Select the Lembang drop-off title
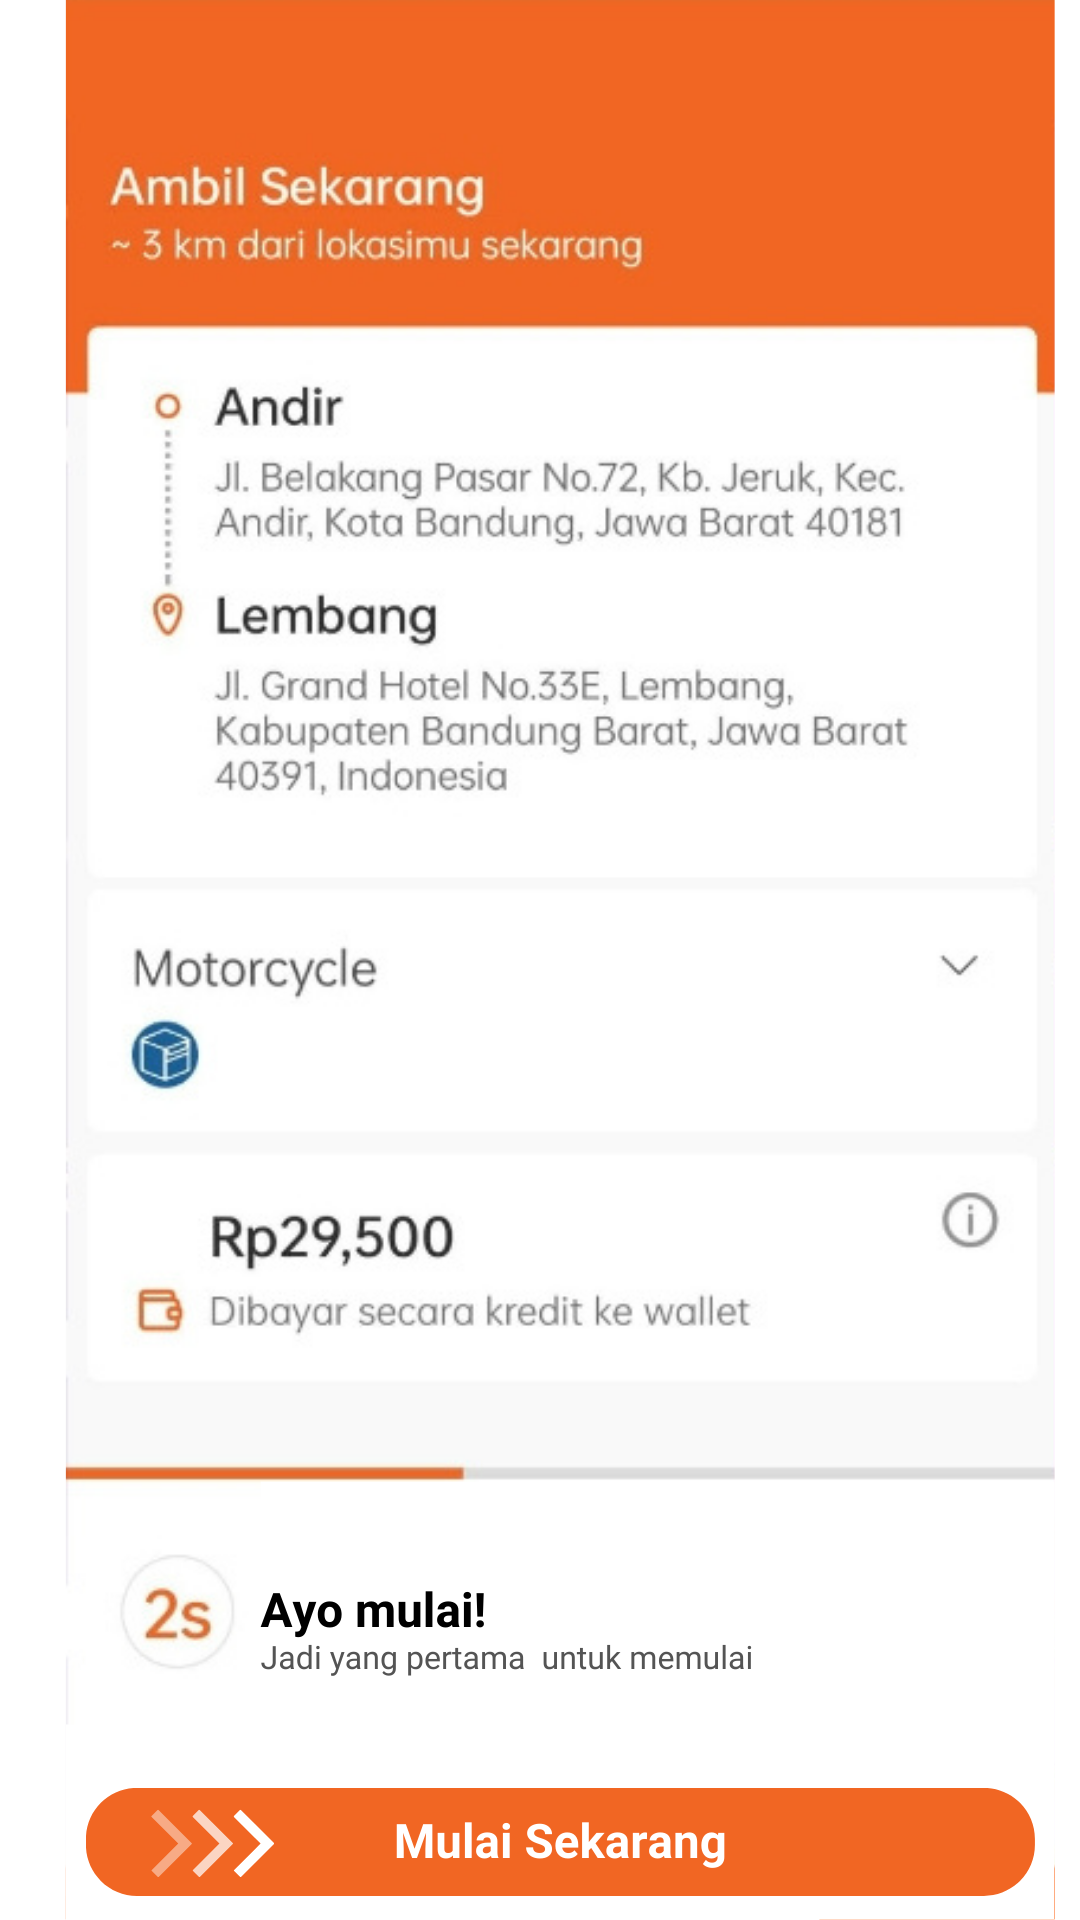1080x1920 pixels. pyautogui.click(x=326, y=616)
